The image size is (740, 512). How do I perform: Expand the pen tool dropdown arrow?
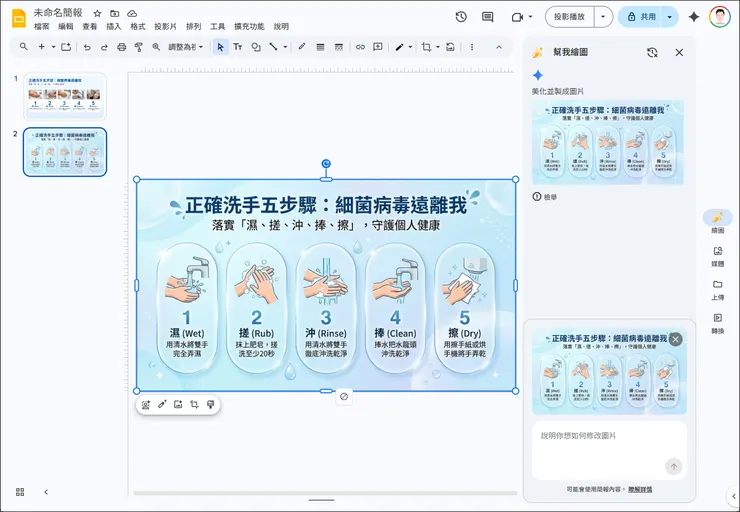(x=410, y=47)
